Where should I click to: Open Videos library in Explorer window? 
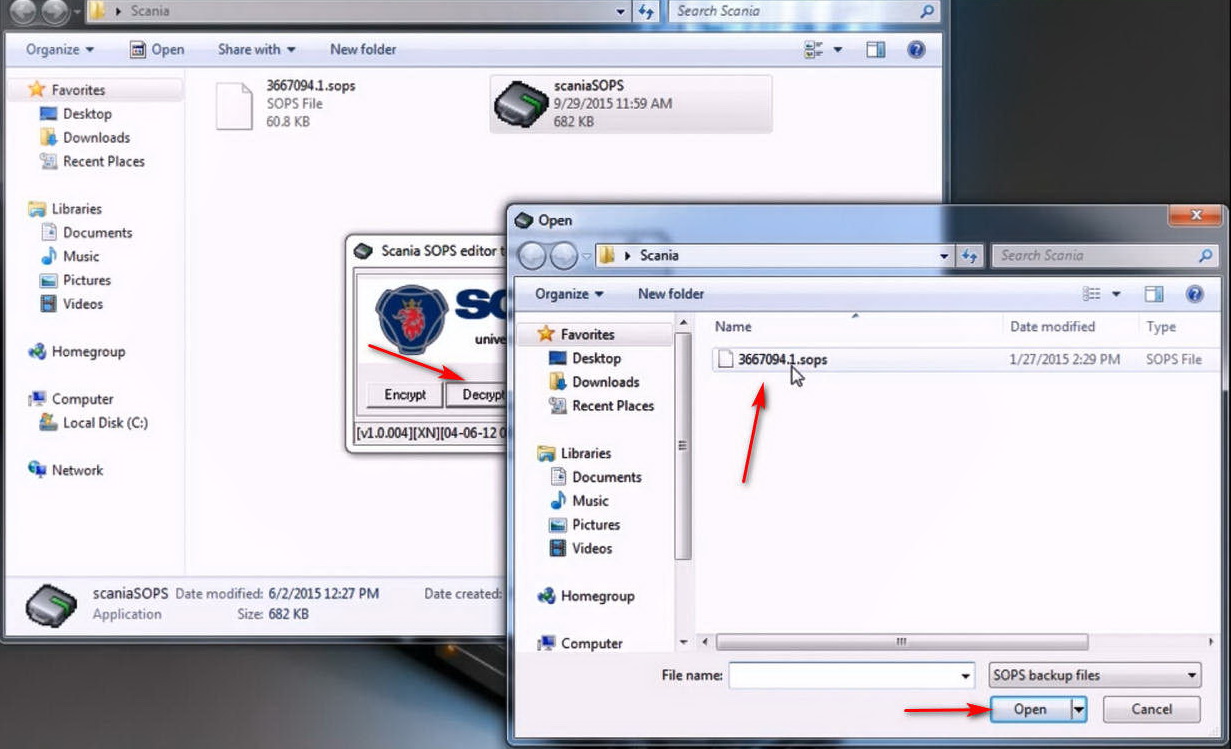coord(83,304)
